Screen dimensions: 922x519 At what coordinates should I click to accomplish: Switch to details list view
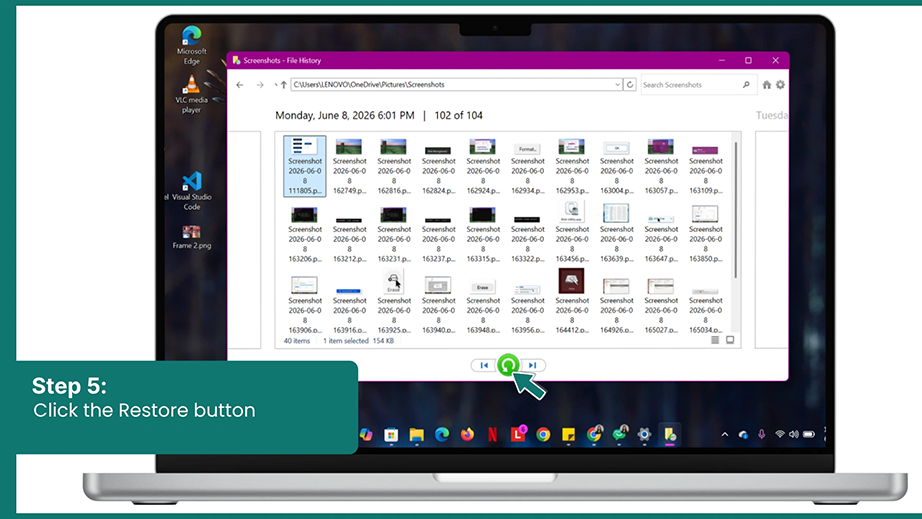(x=715, y=340)
